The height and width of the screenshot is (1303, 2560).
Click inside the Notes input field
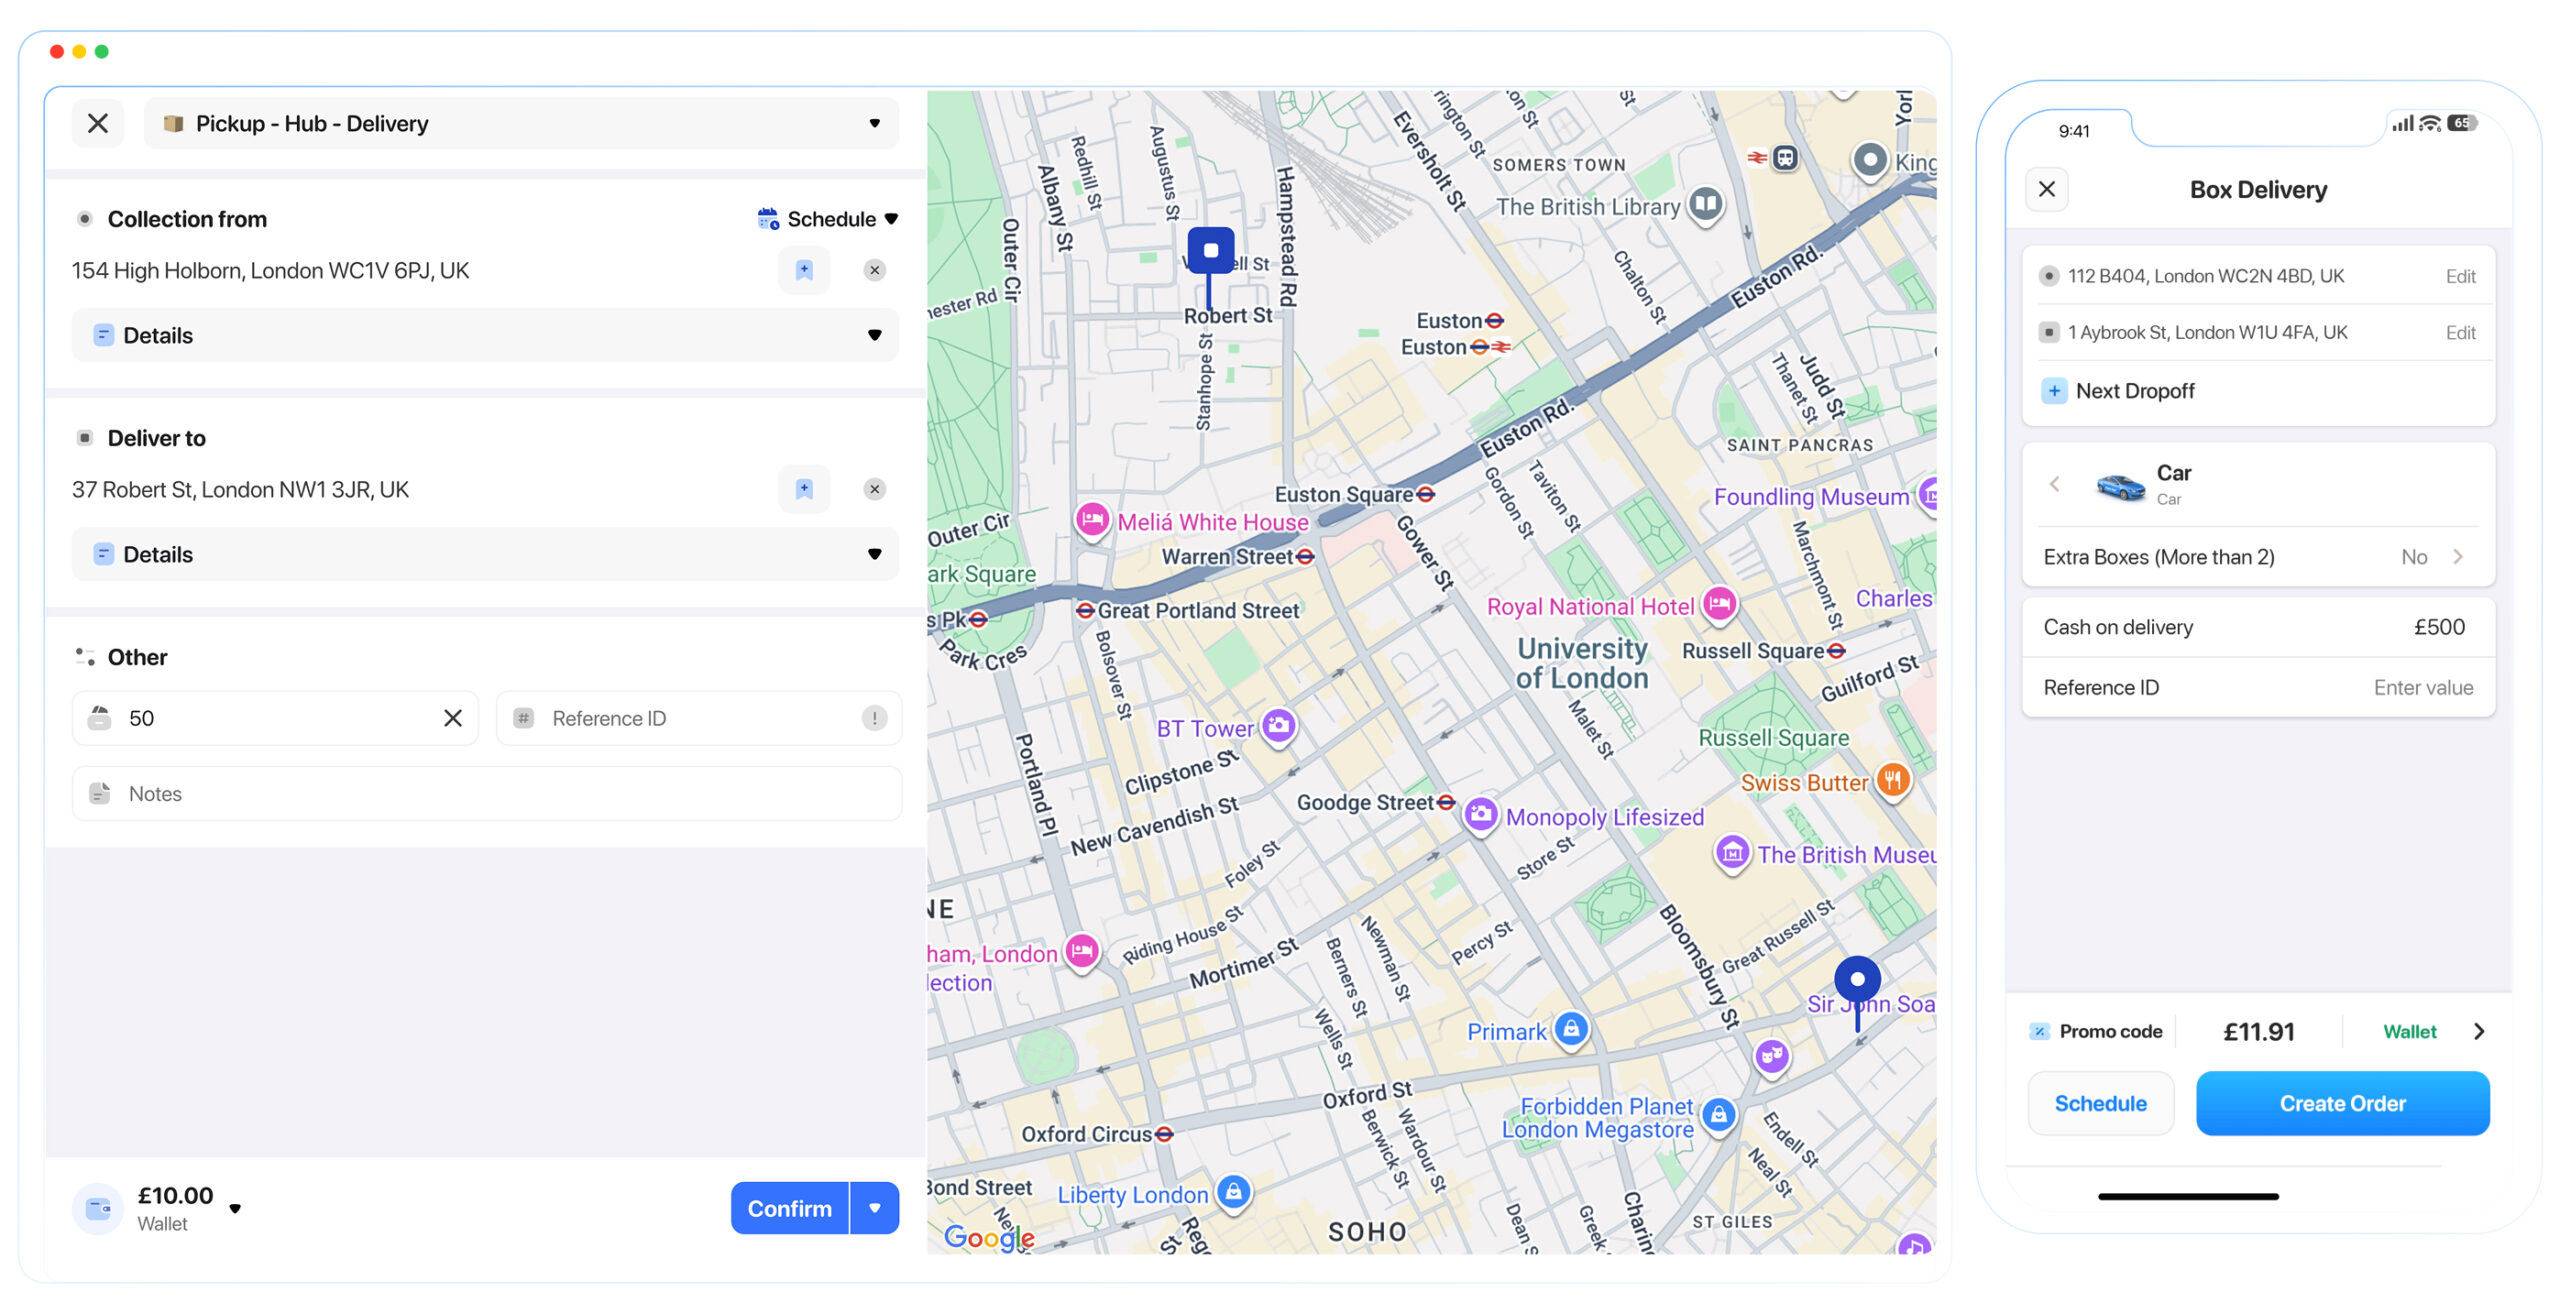click(400, 793)
